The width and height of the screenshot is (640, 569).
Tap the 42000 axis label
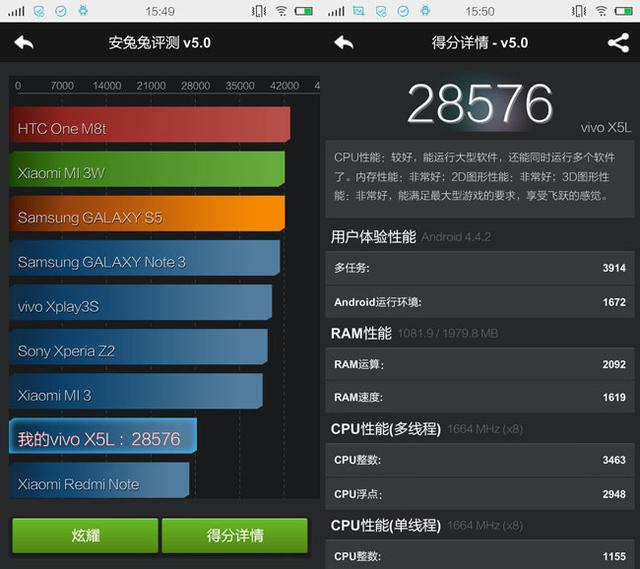[x=284, y=86]
